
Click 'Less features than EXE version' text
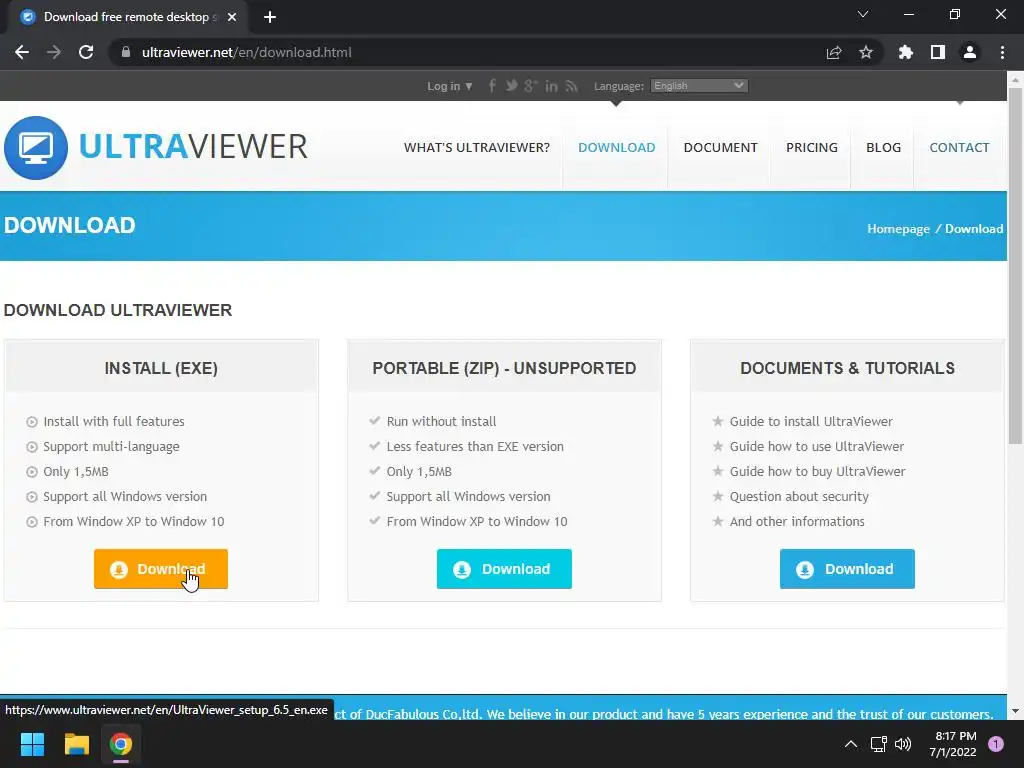point(475,447)
